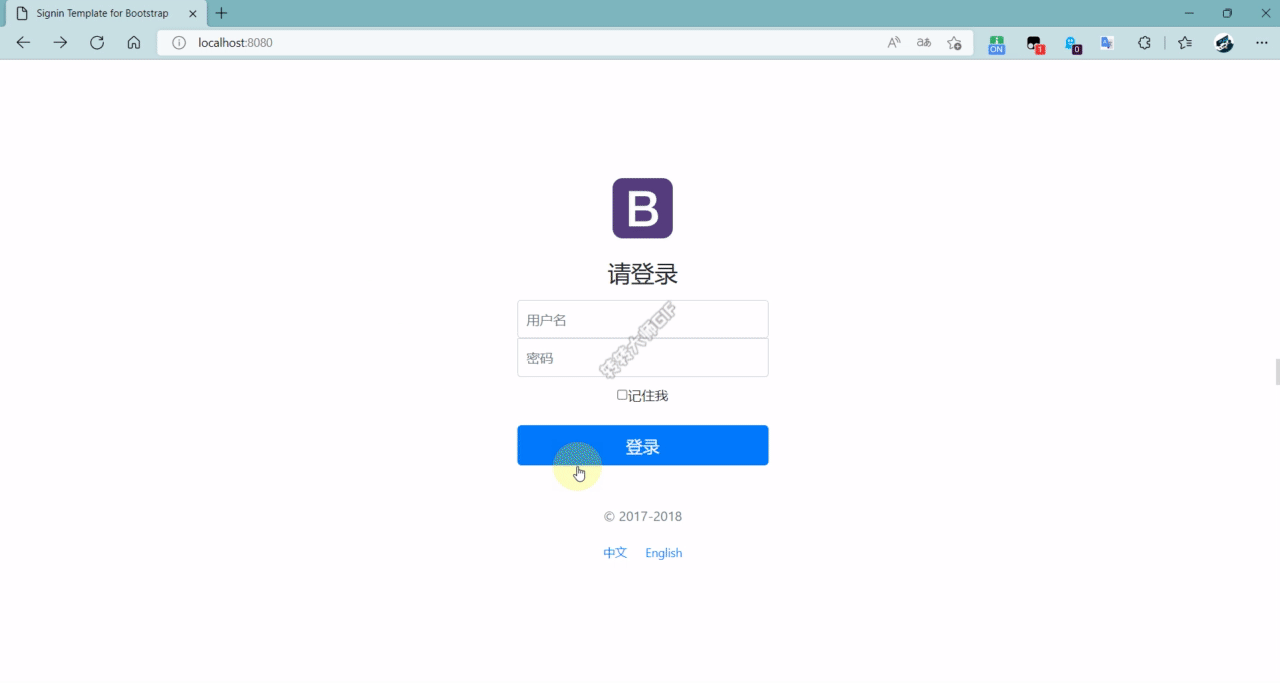Viewport: 1280px width, 683px height.
Task: Click the browser Forward arrow
Action: pos(60,43)
